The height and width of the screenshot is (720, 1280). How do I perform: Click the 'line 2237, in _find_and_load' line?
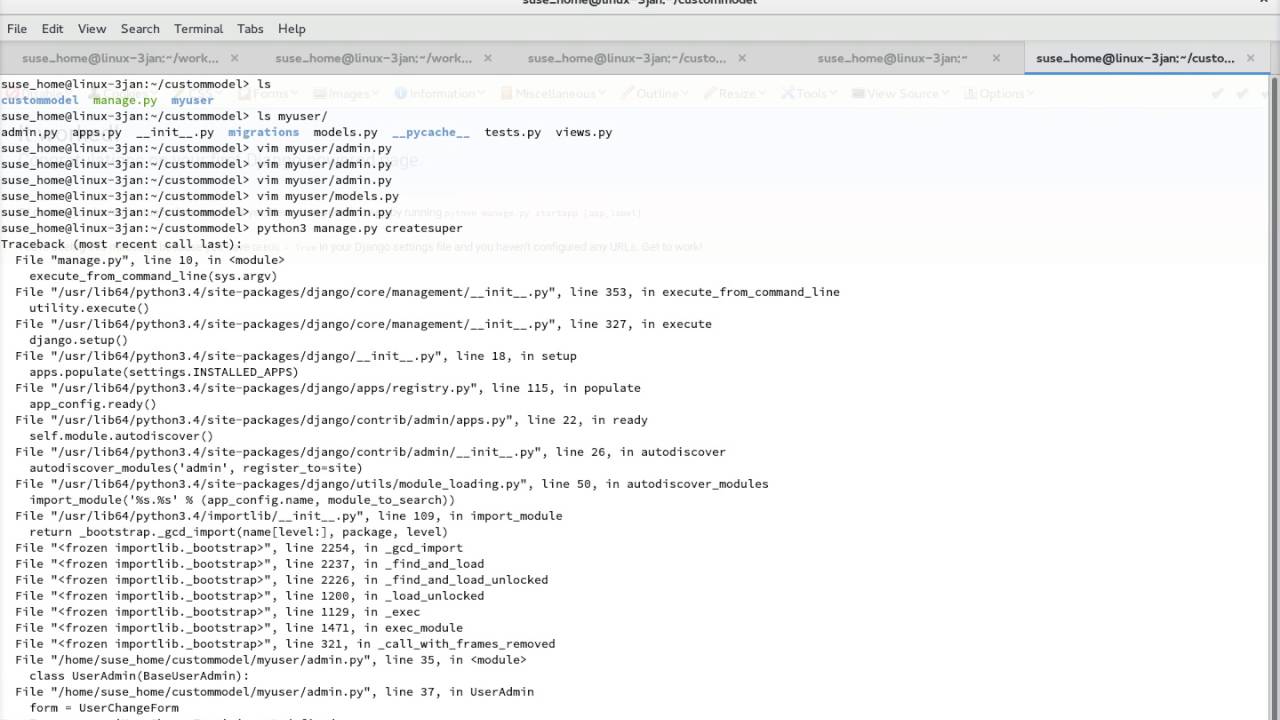point(249,564)
